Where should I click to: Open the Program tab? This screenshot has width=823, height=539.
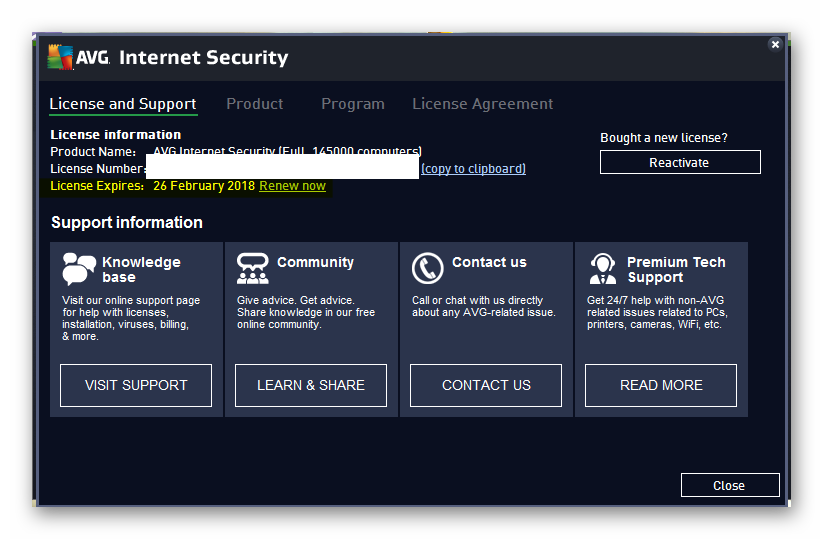[353, 104]
